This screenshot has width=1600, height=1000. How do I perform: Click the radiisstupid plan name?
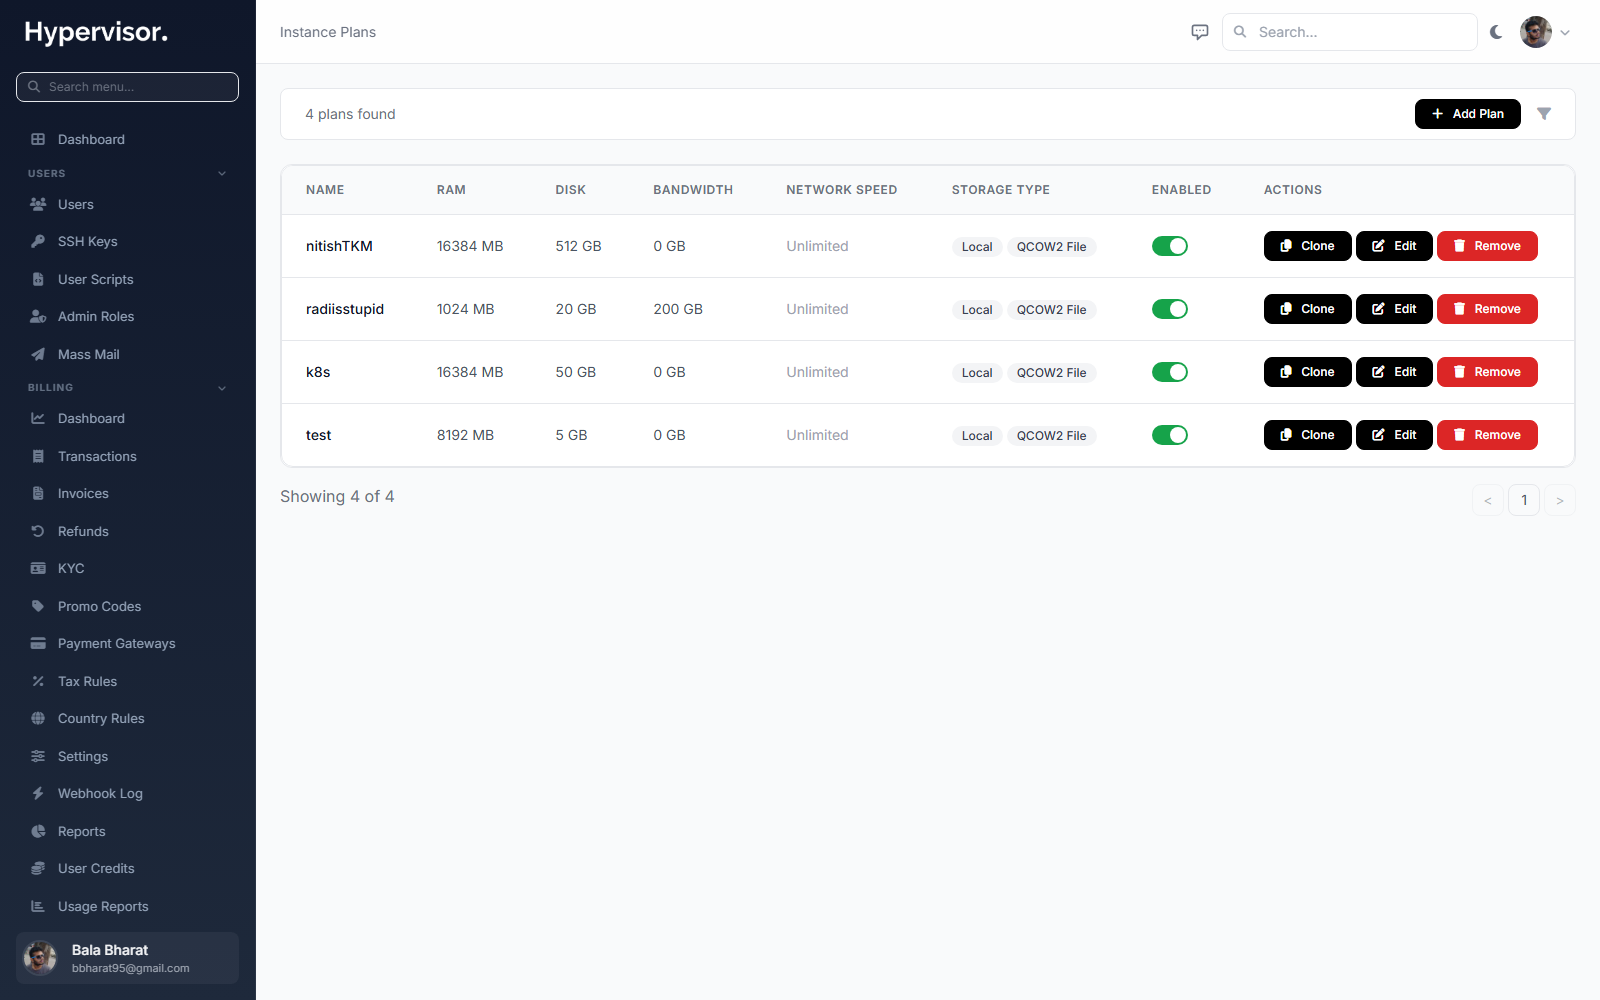click(345, 309)
